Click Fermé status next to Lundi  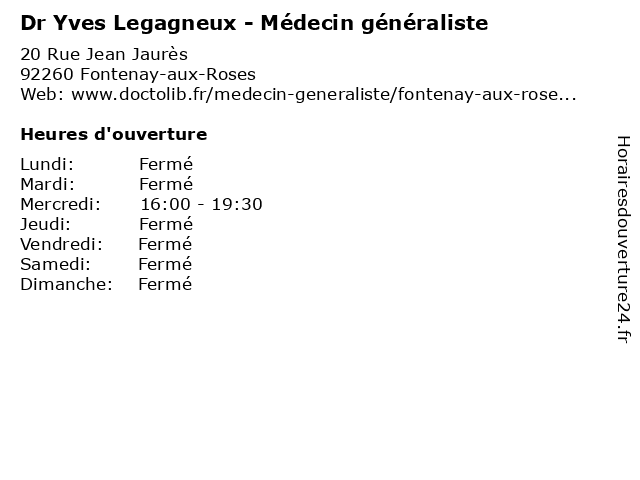pos(165,164)
